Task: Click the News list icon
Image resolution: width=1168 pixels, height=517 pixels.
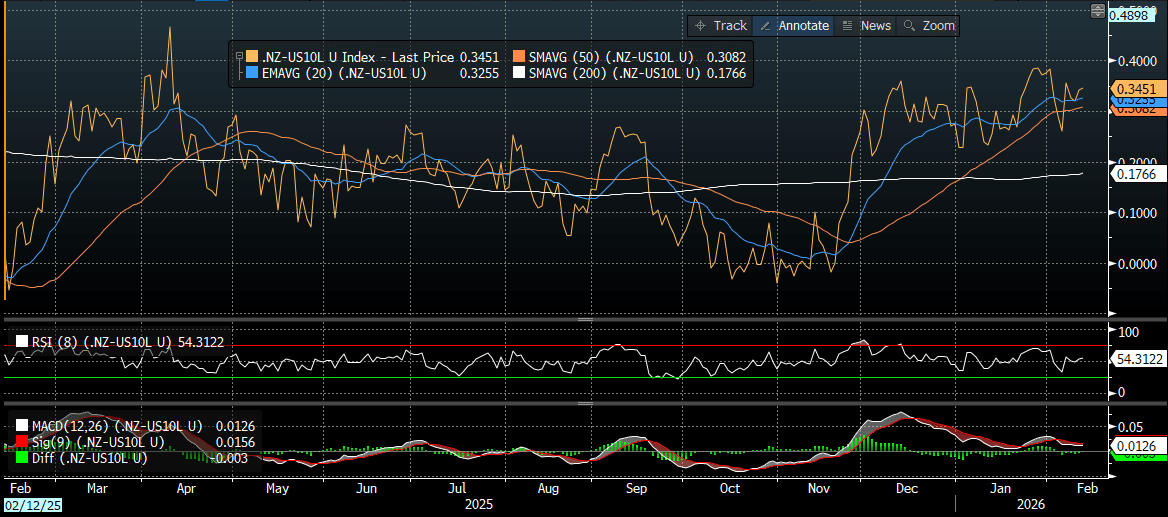Action: point(847,26)
